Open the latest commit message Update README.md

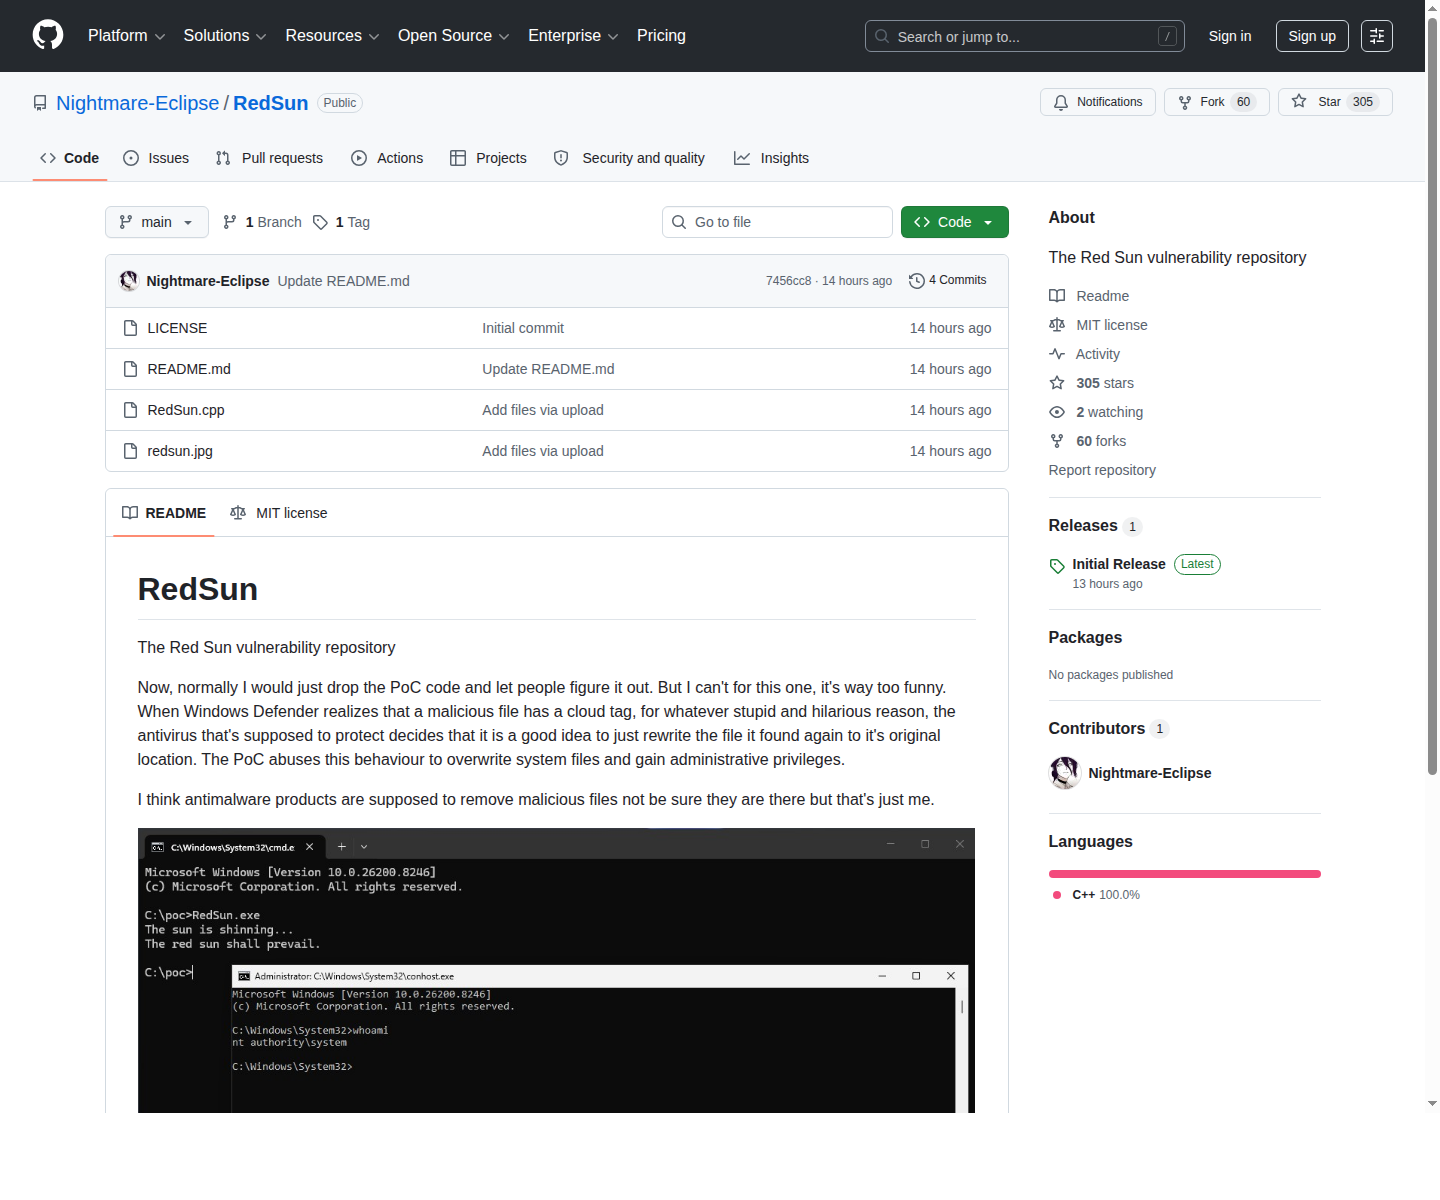click(344, 281)
